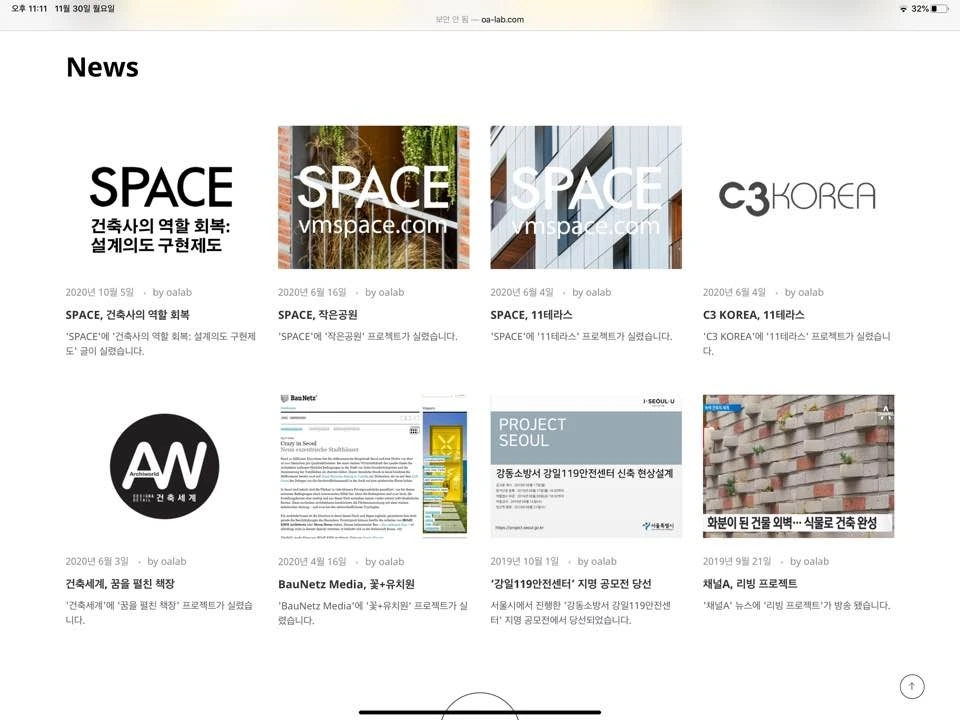Click excerpt 'SPACE'에 '작은공원' 프로젝트가 실렸습니다

click(367, 337)
